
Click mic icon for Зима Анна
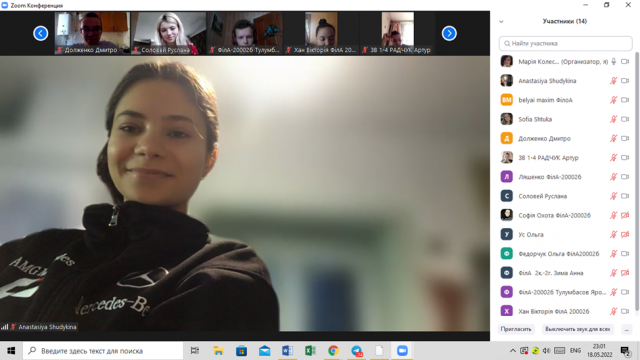tap(613, 273)
